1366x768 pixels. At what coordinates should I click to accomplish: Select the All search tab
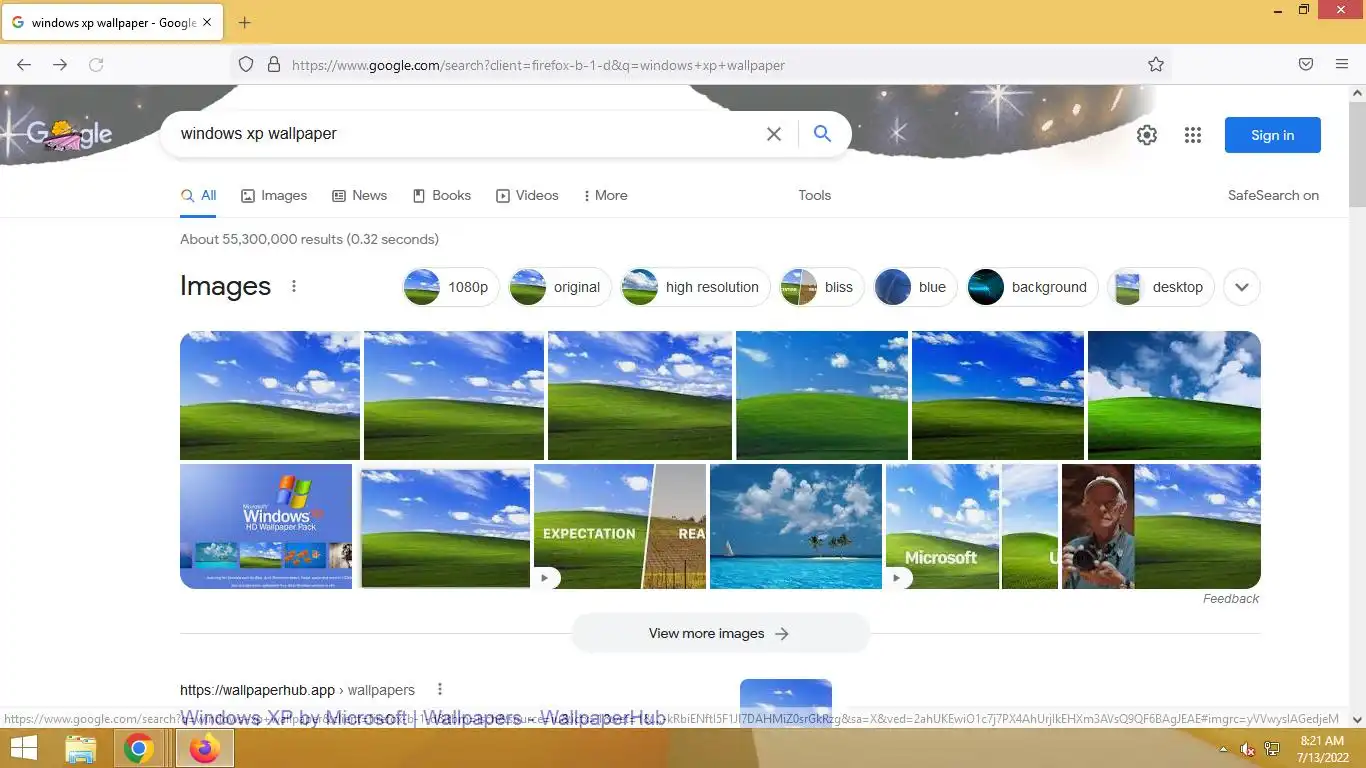[198, 196]
